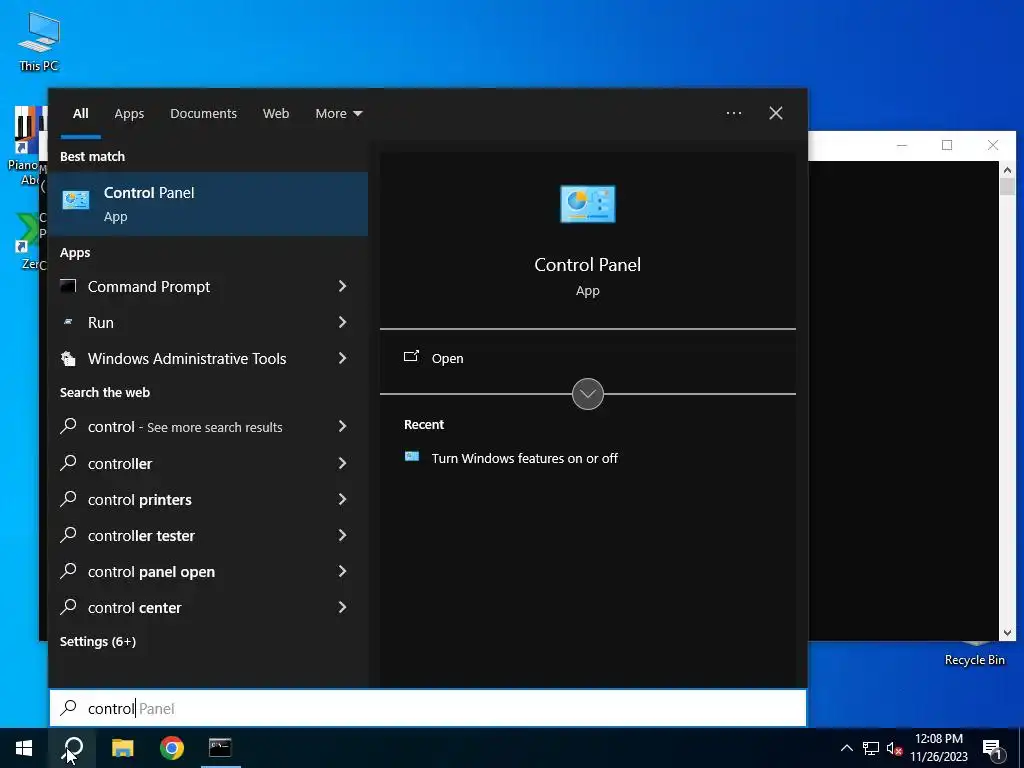Expand control center suggestion arrow
This screenshot has width=1024, height=768.
coord(342,607)
